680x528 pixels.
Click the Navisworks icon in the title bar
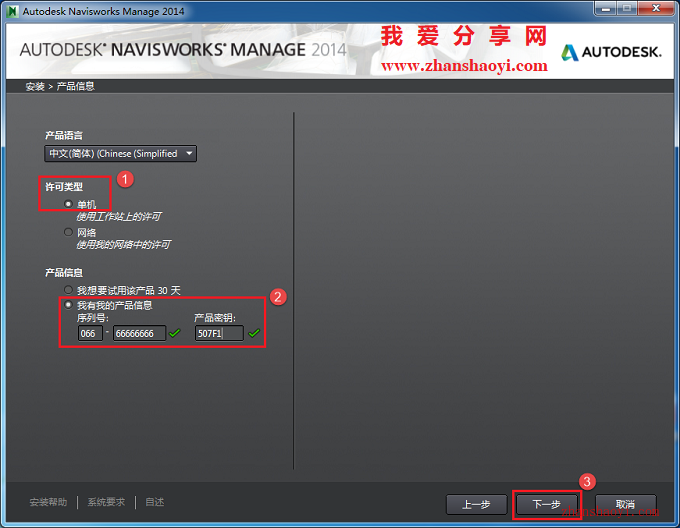12,11
